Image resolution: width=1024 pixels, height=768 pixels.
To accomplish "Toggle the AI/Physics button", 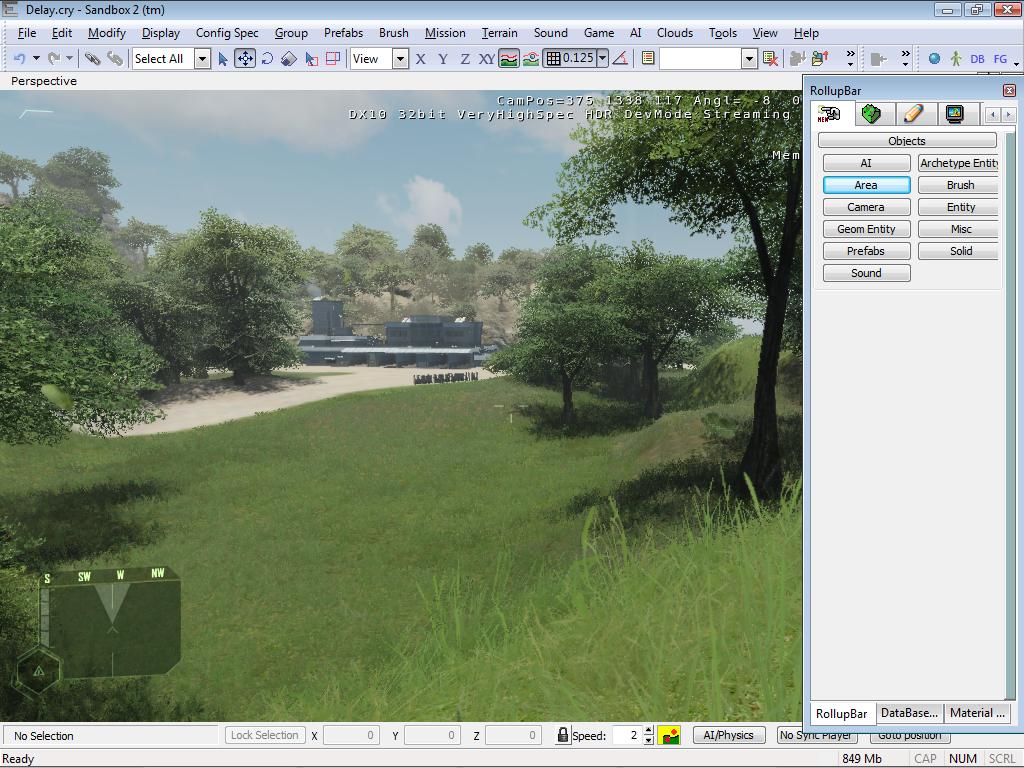I will point(729,735).
